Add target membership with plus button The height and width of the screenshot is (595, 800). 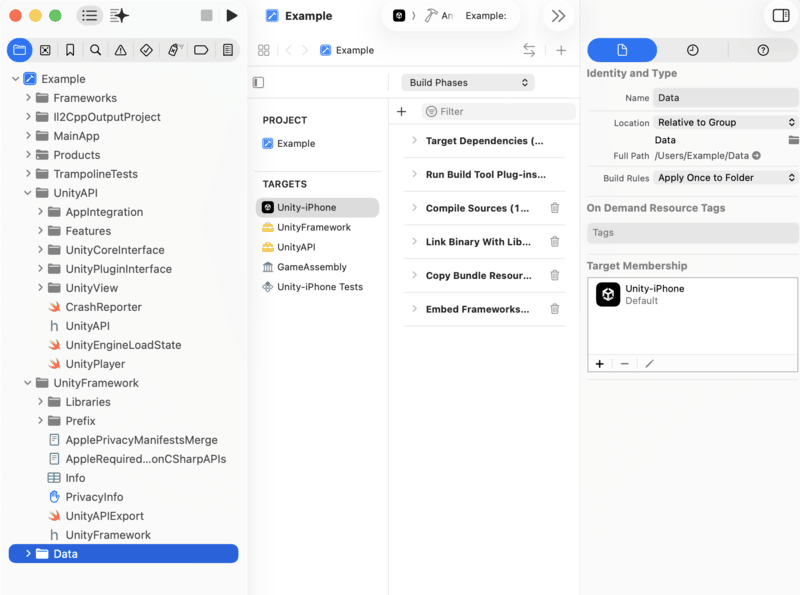[600, 364]
